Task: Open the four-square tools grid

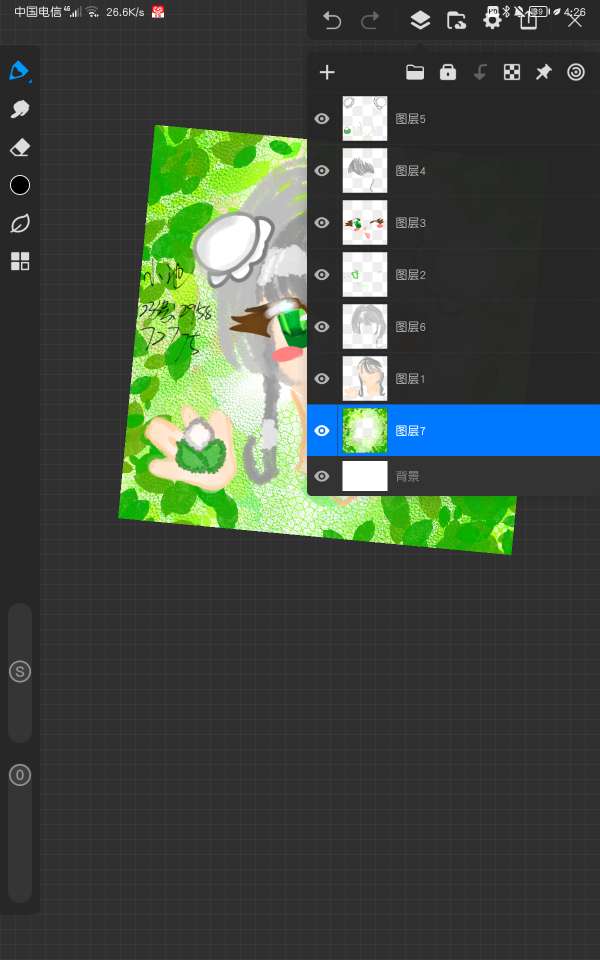Action: 19,261
